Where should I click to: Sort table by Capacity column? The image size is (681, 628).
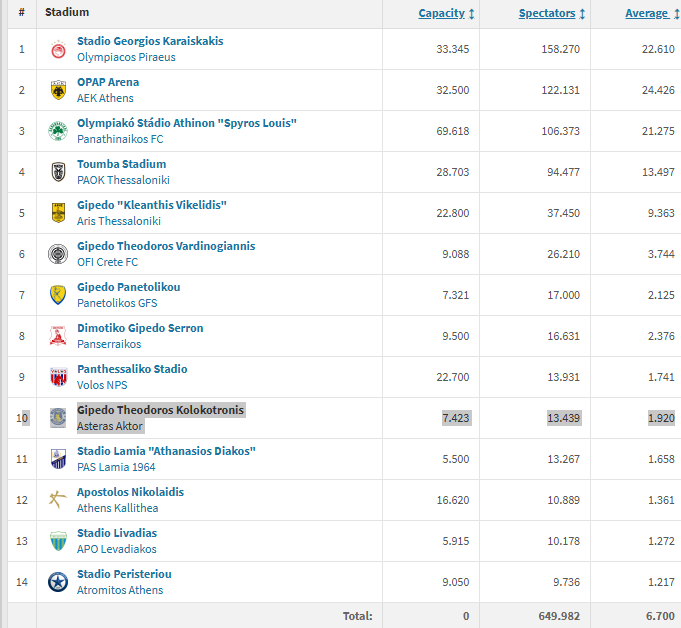tap(441, 13)
